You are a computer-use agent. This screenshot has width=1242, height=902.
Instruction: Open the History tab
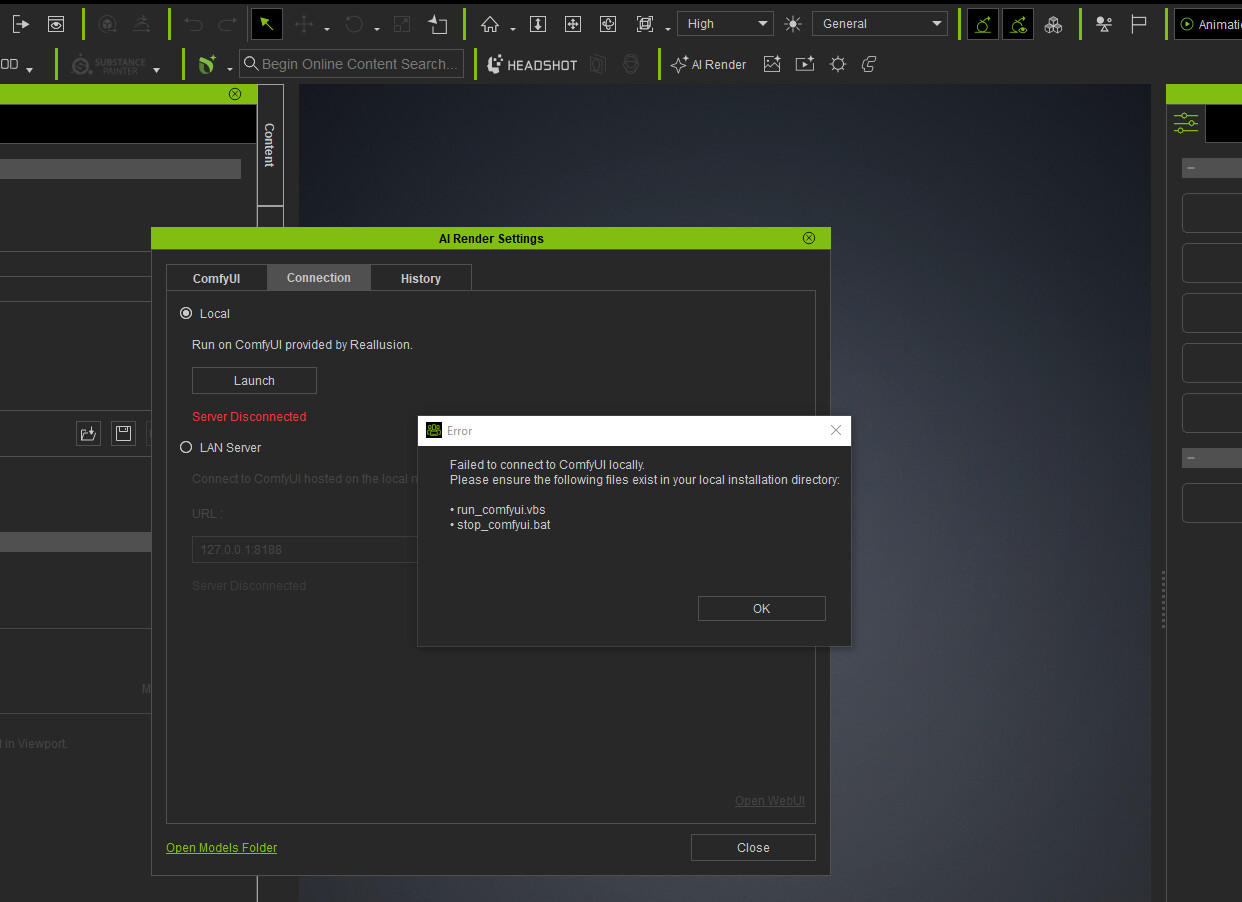(x=420, y=278)
